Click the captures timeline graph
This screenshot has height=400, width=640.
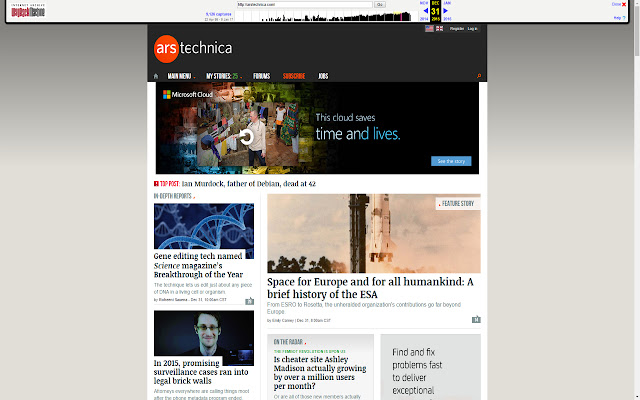[x=326, y=16]
